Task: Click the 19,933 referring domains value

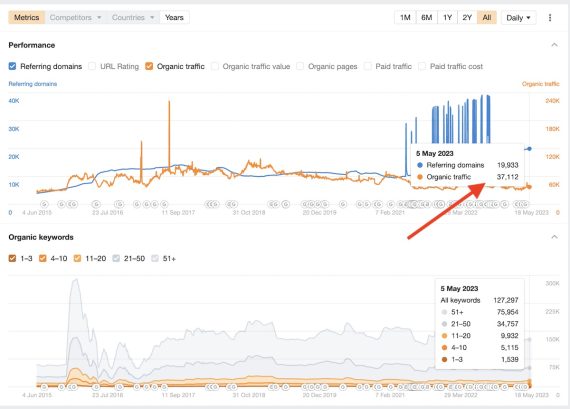Action: click(x=507, y=165)
